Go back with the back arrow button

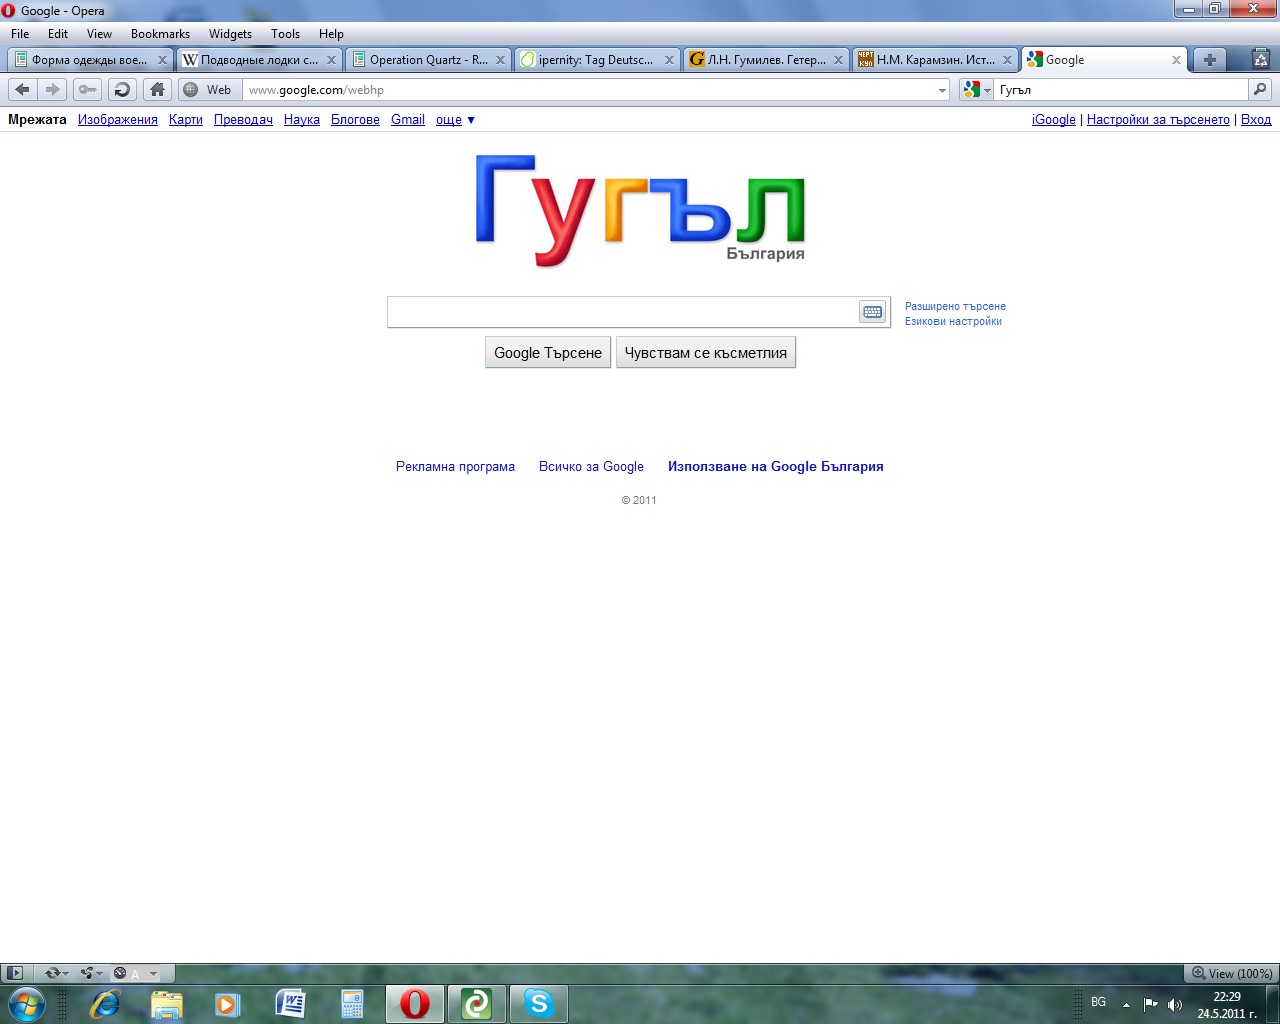coord(23,90)
